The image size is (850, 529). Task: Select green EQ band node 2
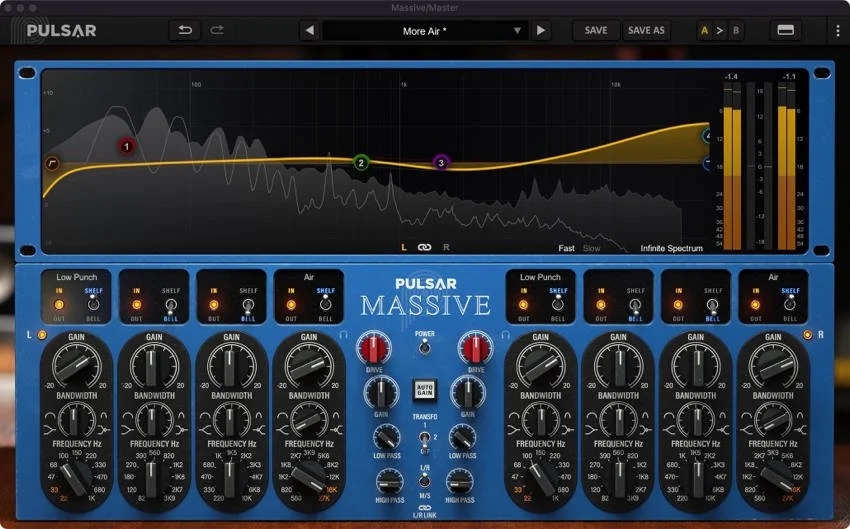(361, 162)
